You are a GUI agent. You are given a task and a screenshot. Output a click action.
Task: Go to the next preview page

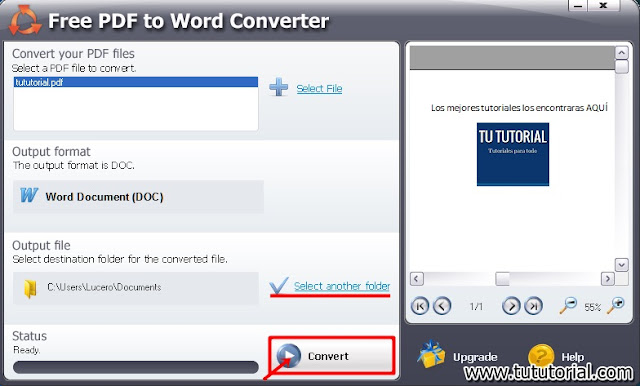point(511,306)
